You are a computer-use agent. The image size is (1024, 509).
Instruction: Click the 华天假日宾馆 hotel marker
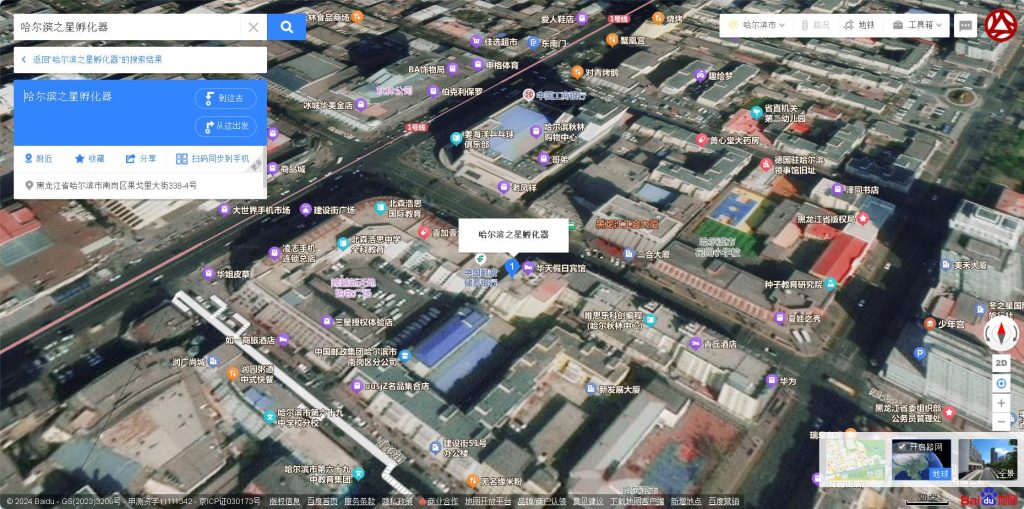[528, 267]
